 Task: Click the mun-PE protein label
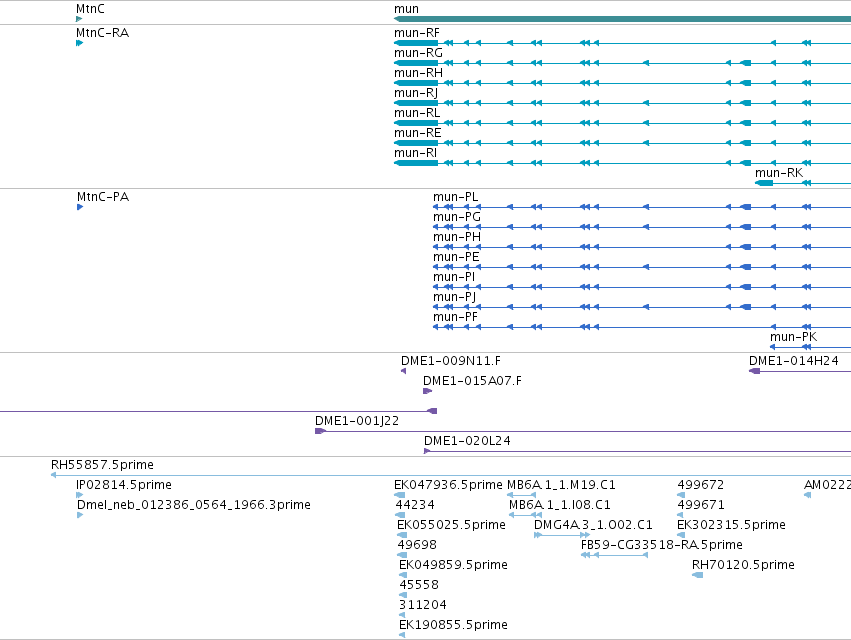coord(456,257)
